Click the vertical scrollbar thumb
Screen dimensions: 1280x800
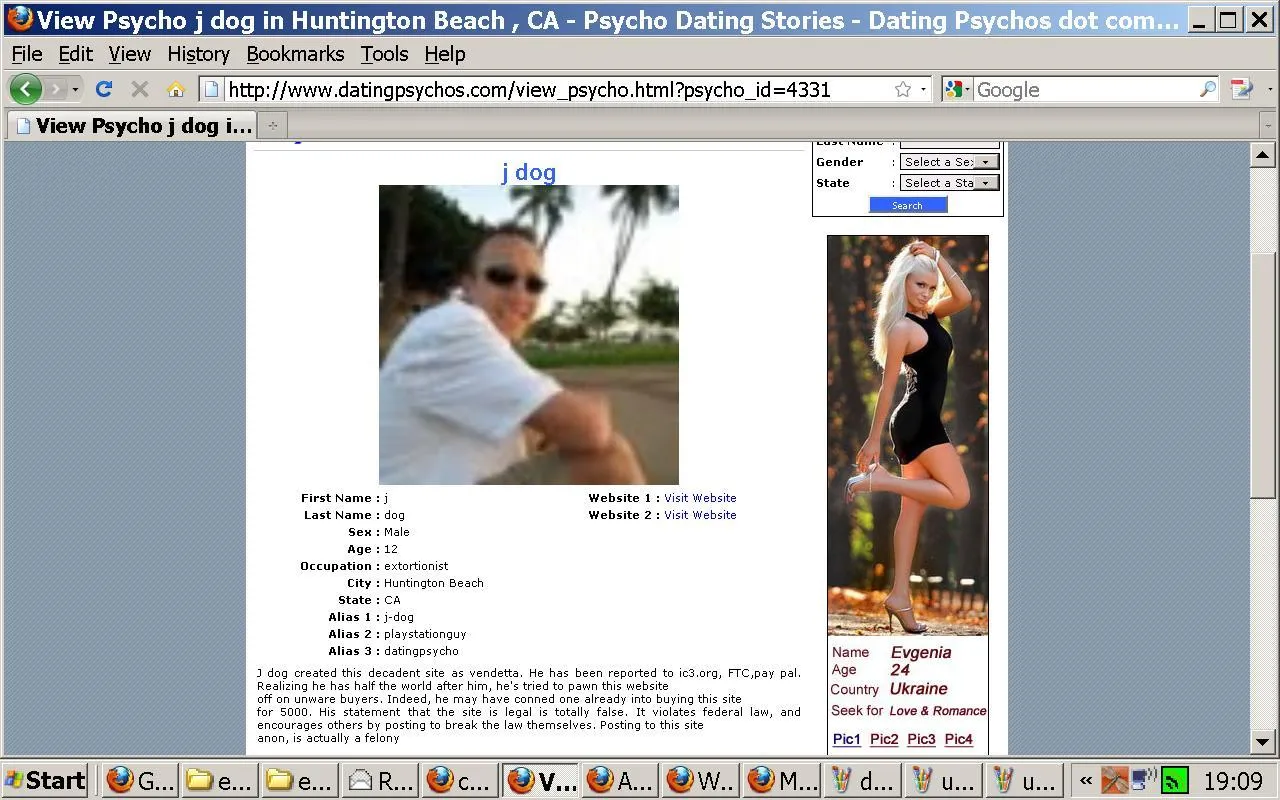click(x=1262, y=374)
